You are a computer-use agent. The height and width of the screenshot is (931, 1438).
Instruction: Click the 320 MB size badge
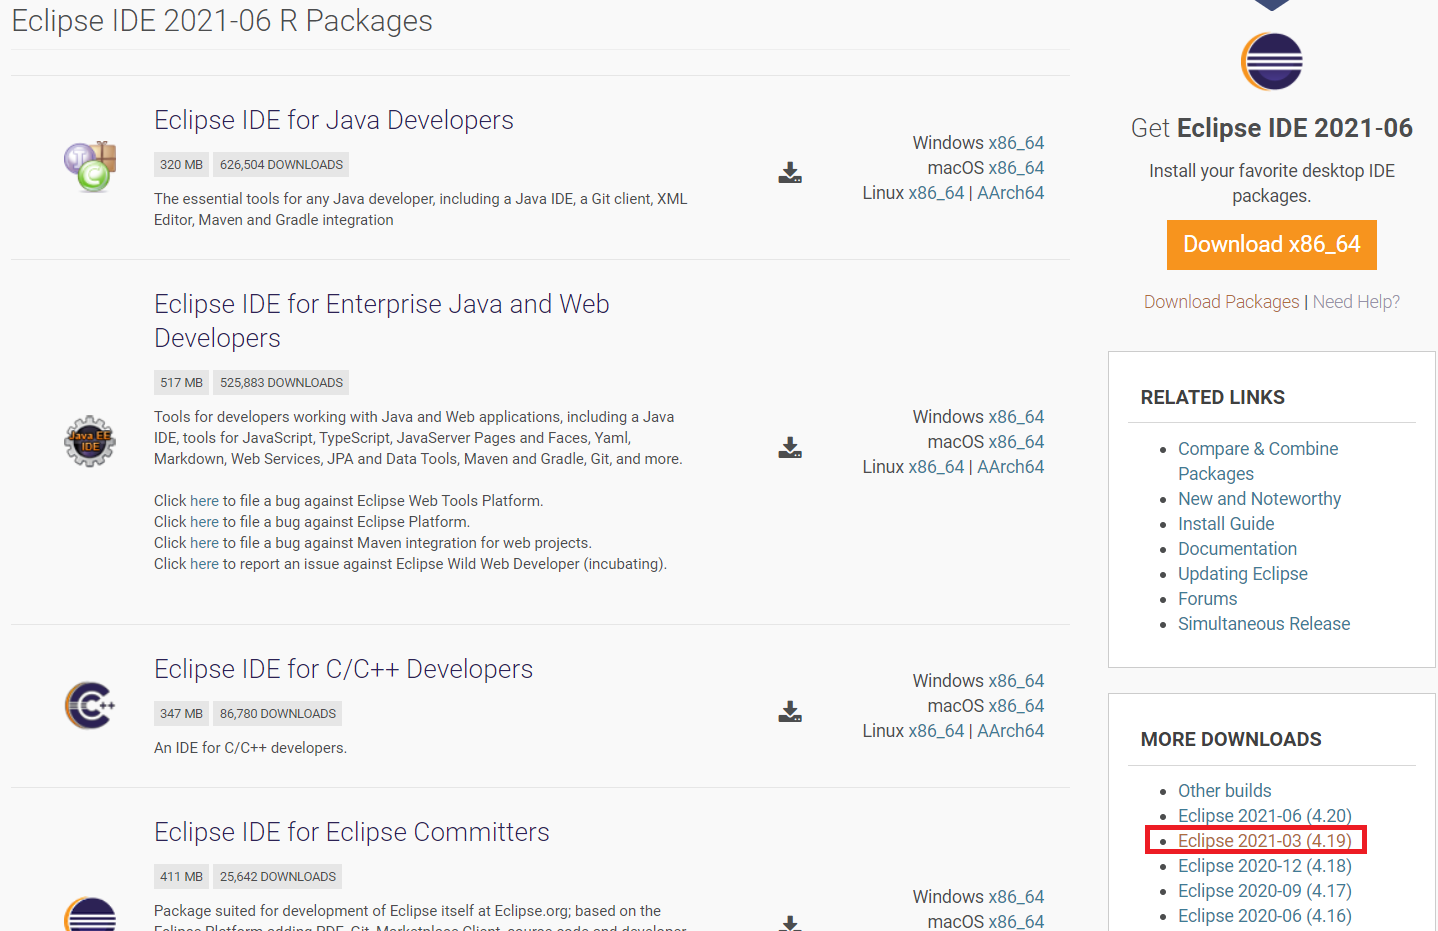point(181,165)
